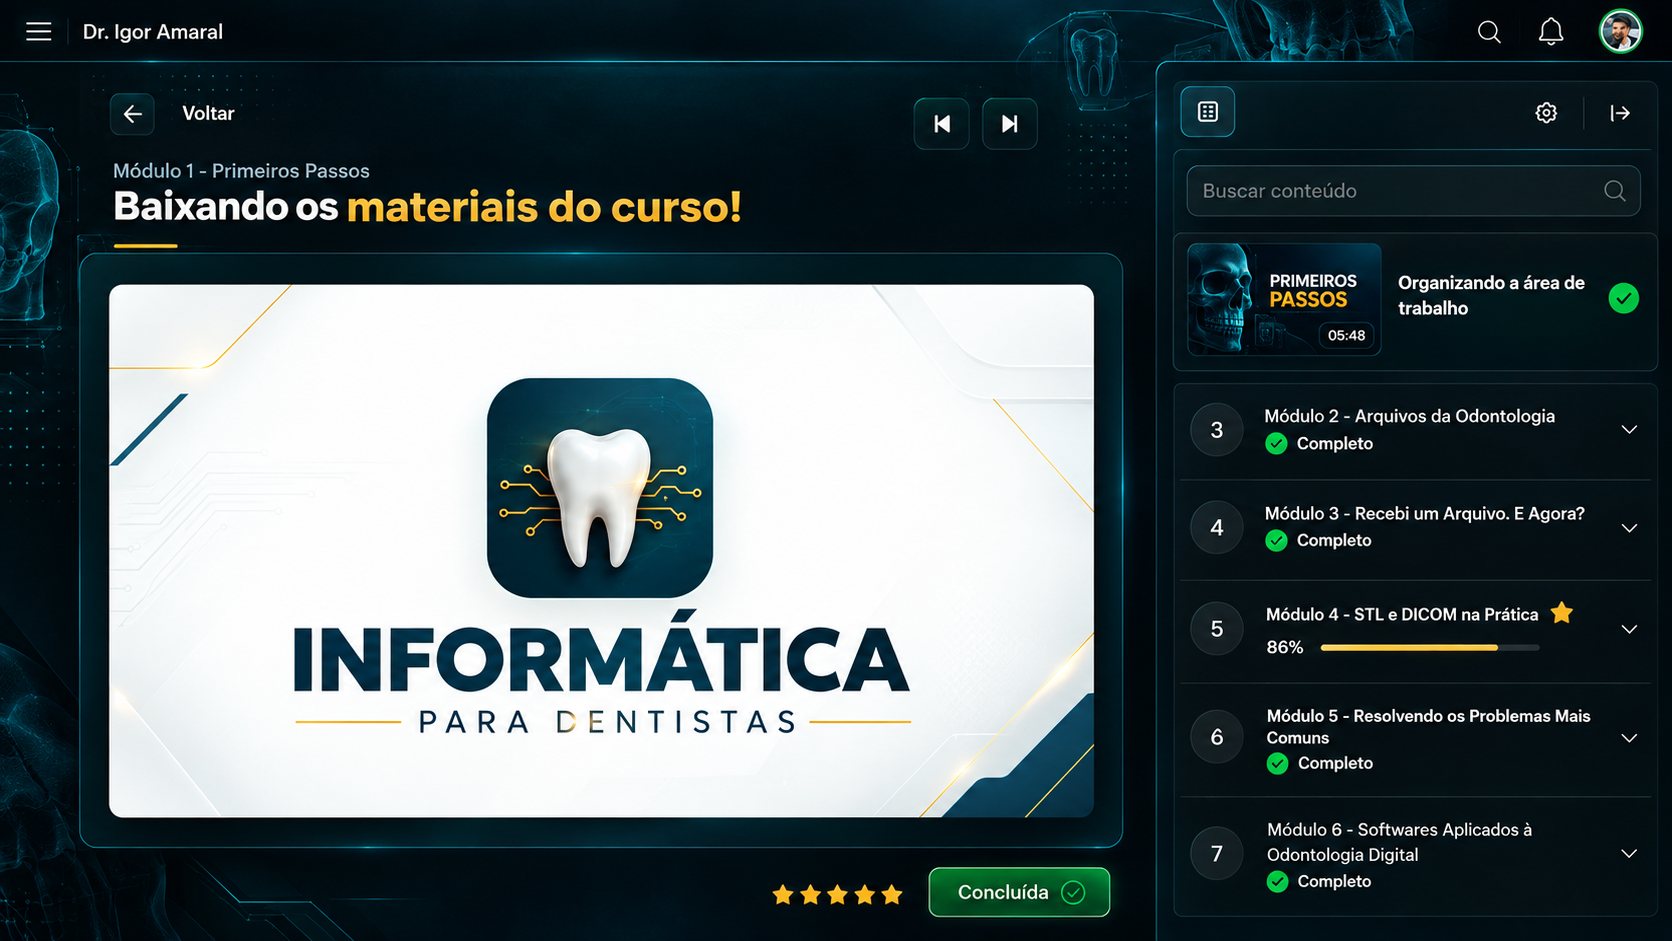The image size is (1672, 941).
Task: Click number badge 4
Action: click(1217, 528)
